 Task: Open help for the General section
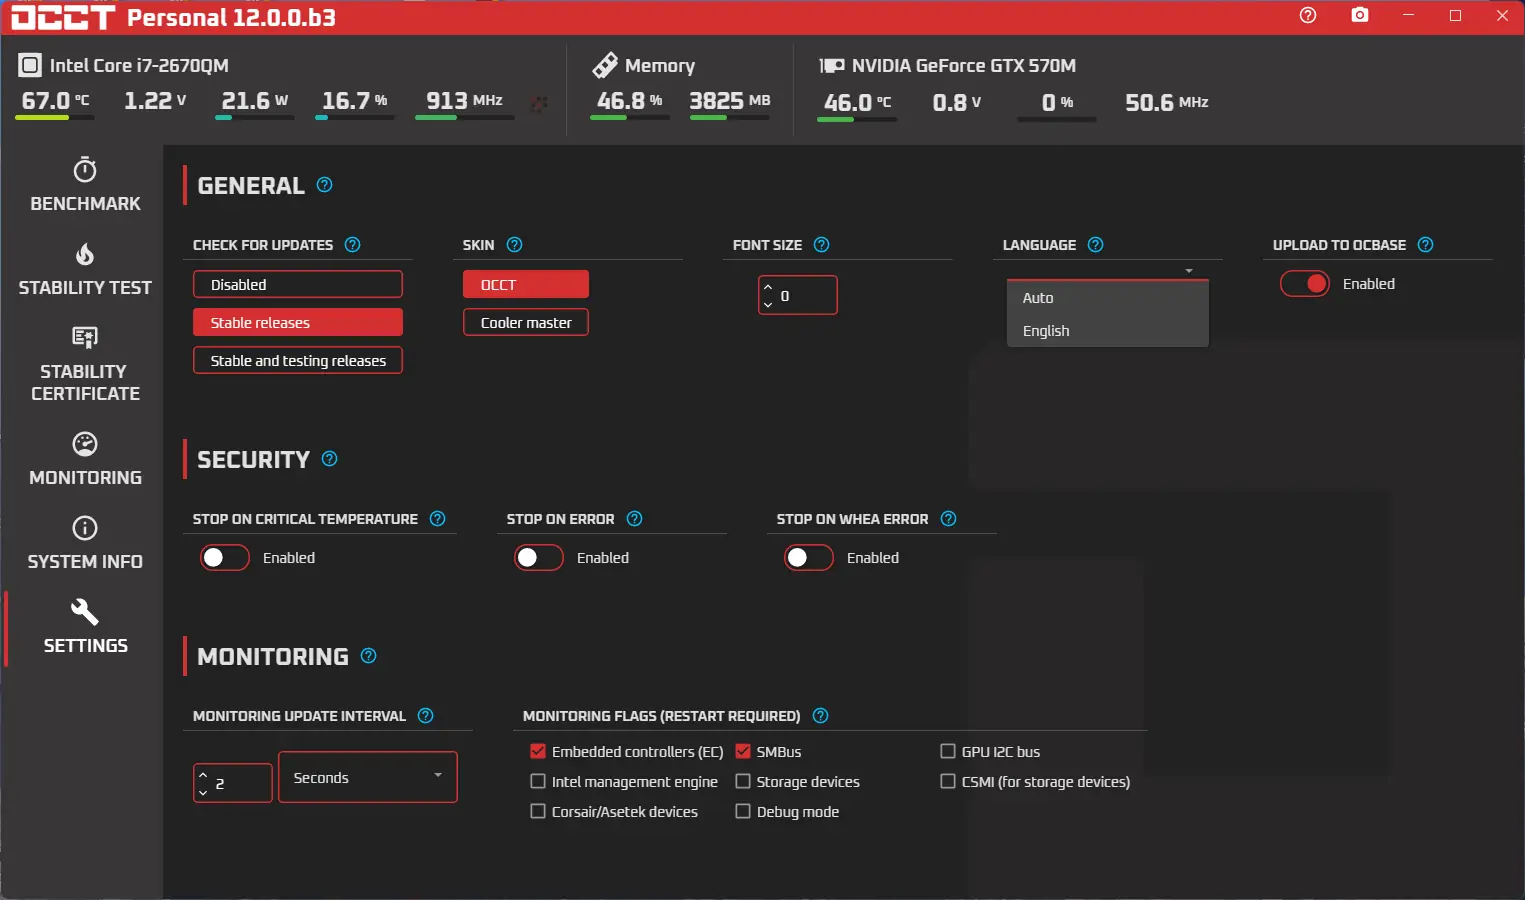pyautogui.click(x=325, y=185)
